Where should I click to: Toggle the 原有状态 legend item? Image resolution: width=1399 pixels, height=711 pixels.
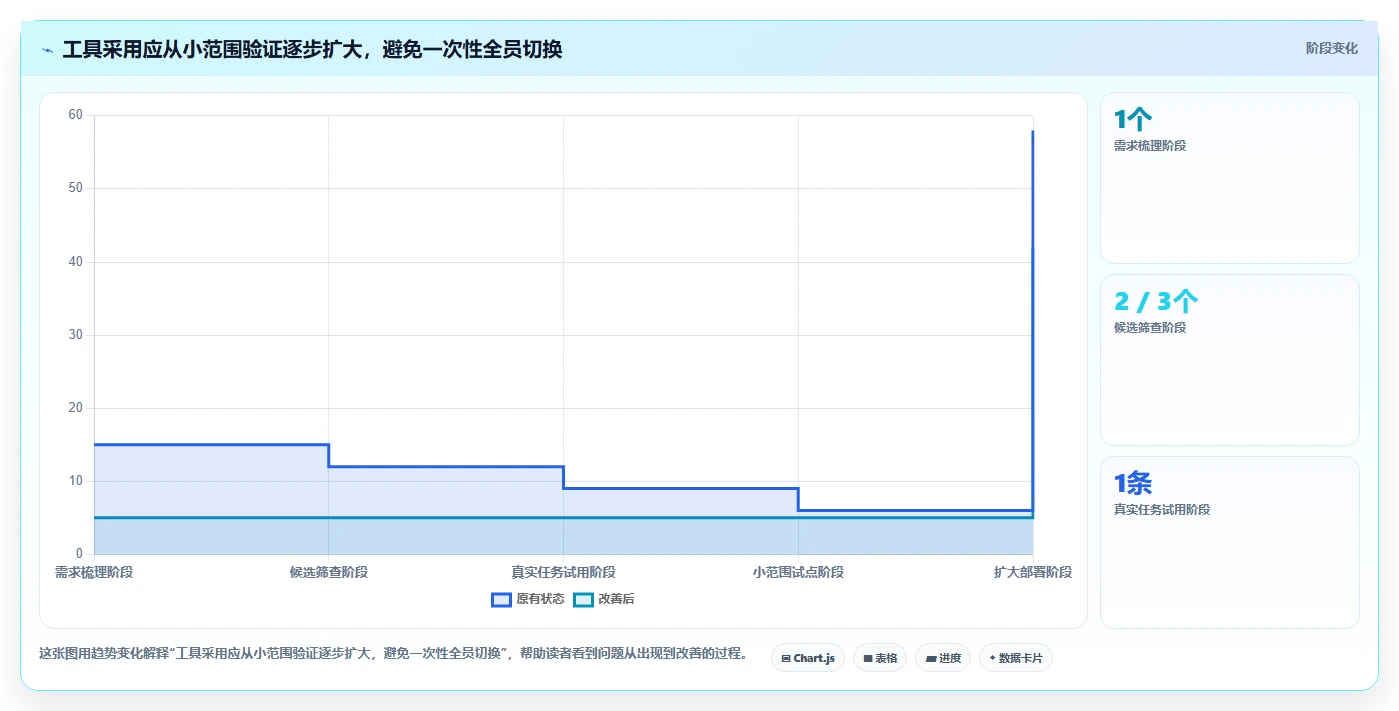(x=528, y=599)
